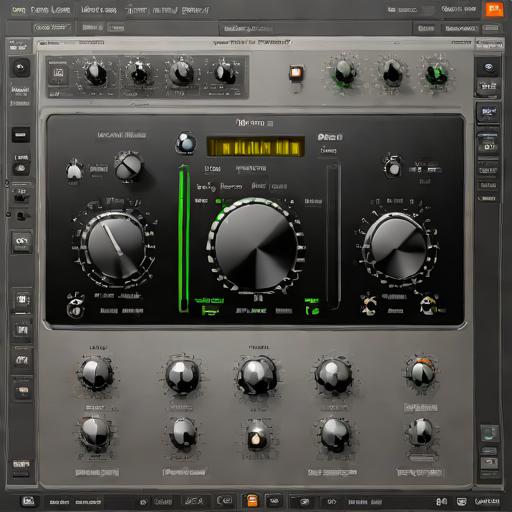Click the small ringed knob above the large right dial
Image resolution: width=512 pixels, height=512 pixels.
click(393, 168)
